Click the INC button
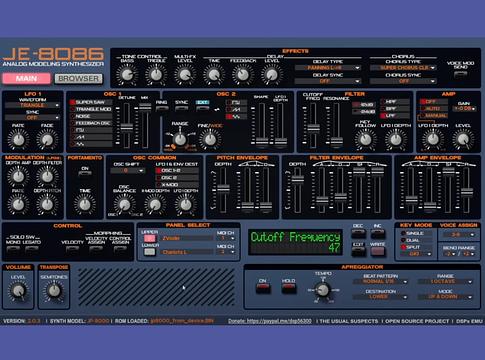This screenshot has height=360, width=485. click(x=378, y=234)
